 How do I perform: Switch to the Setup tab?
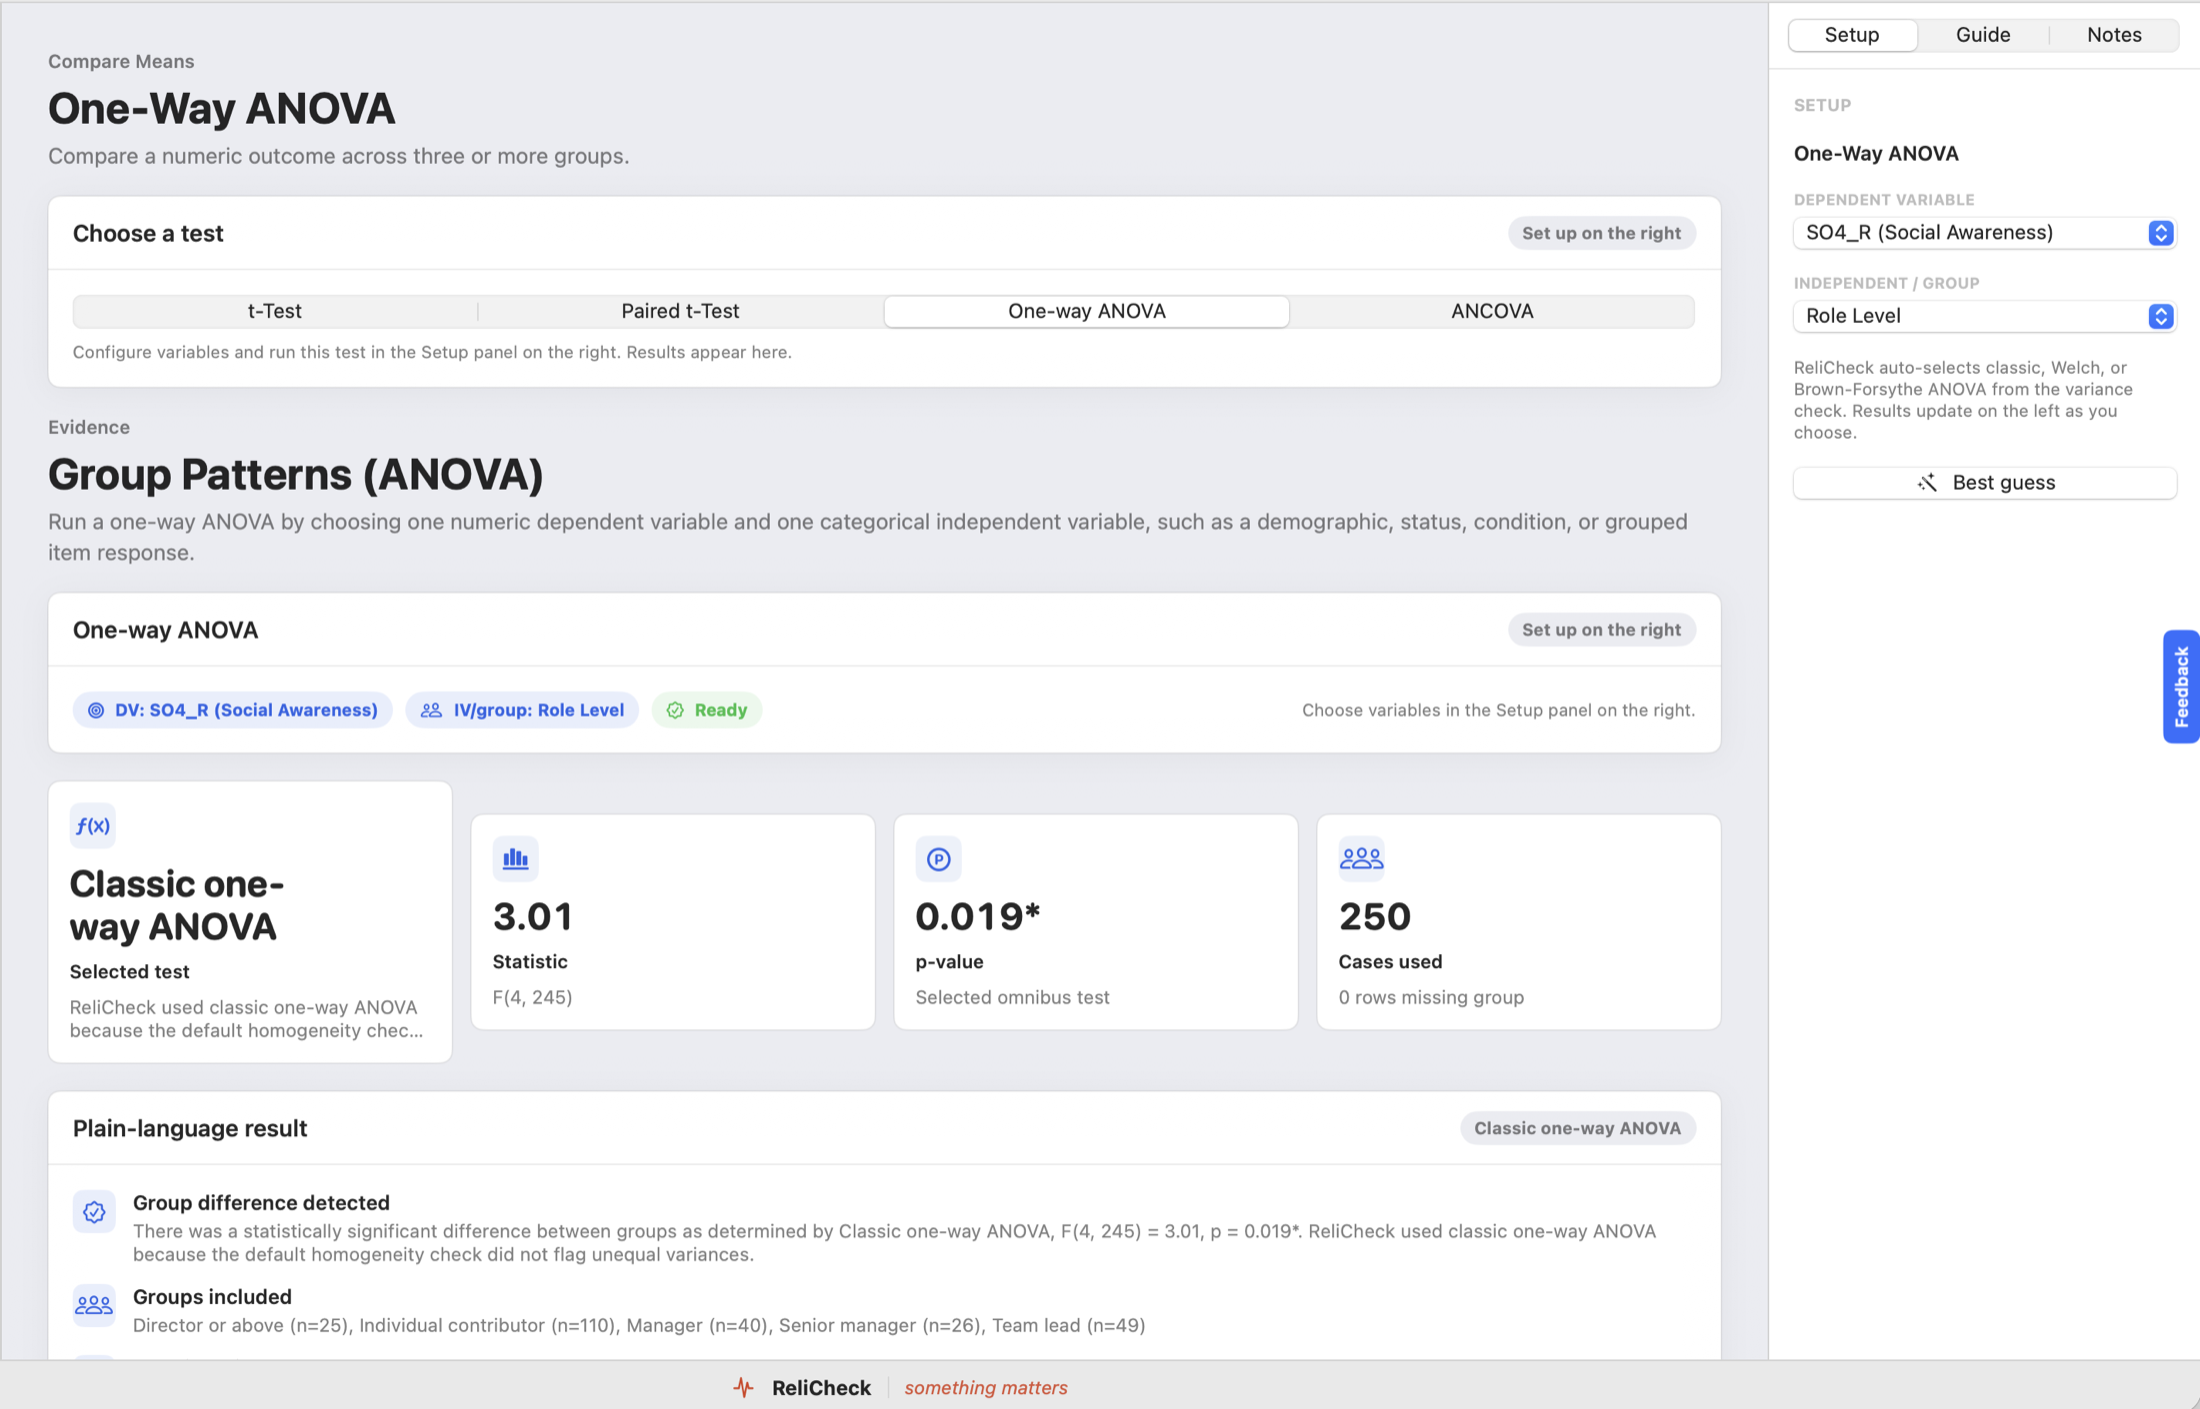[x=1852, y=35]
